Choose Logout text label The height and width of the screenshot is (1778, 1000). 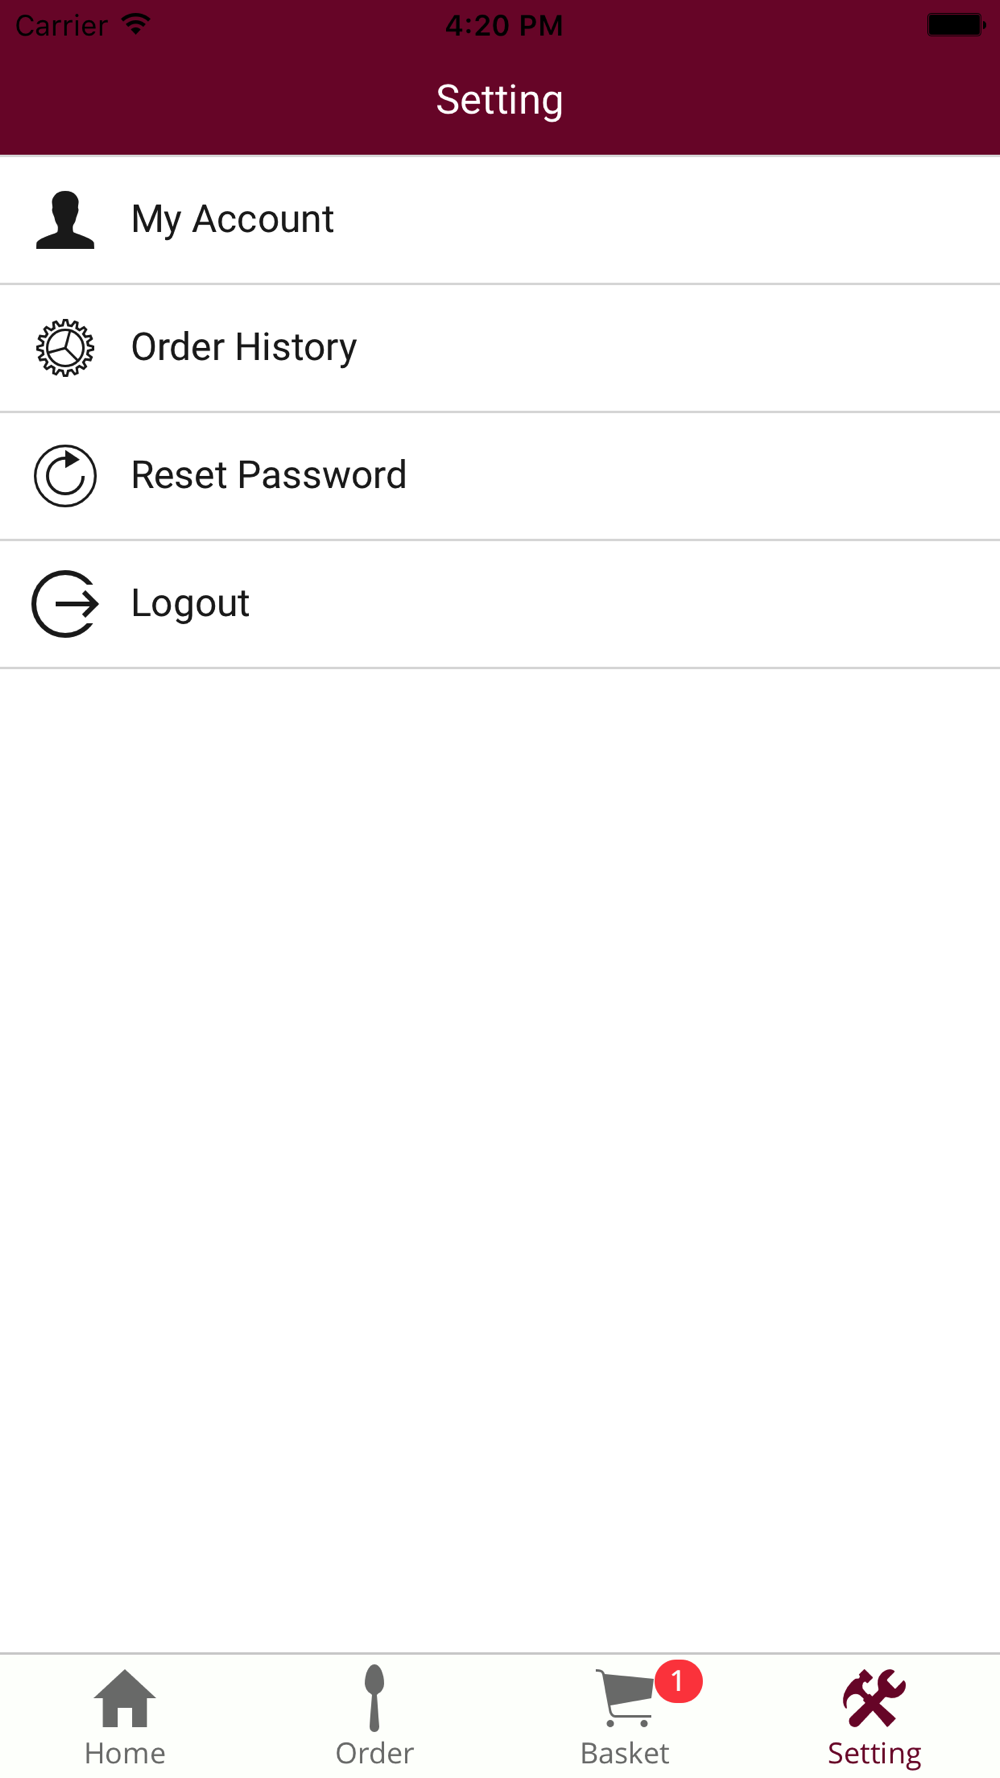tap(190, 604)
